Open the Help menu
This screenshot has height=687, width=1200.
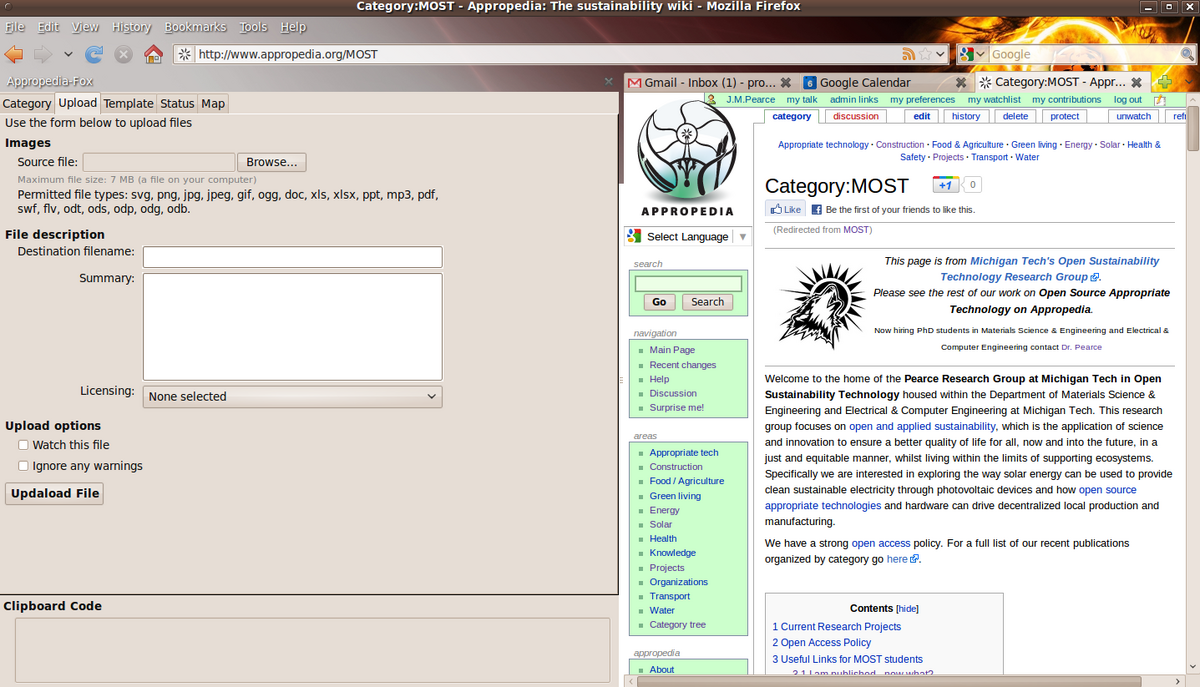pyautogui.click(x=293, y=27)
